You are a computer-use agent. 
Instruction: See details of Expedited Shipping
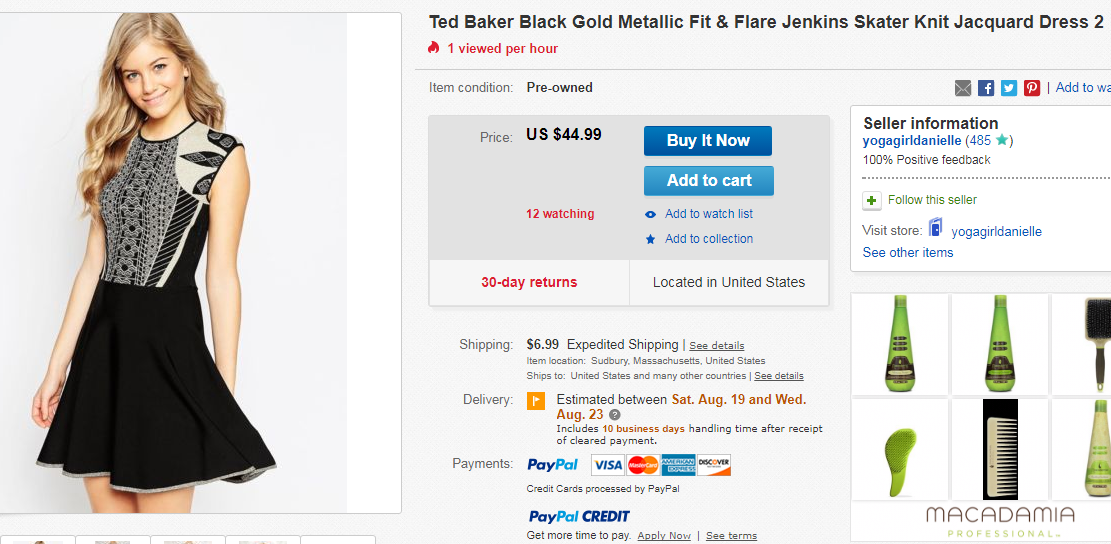(716, 346)
